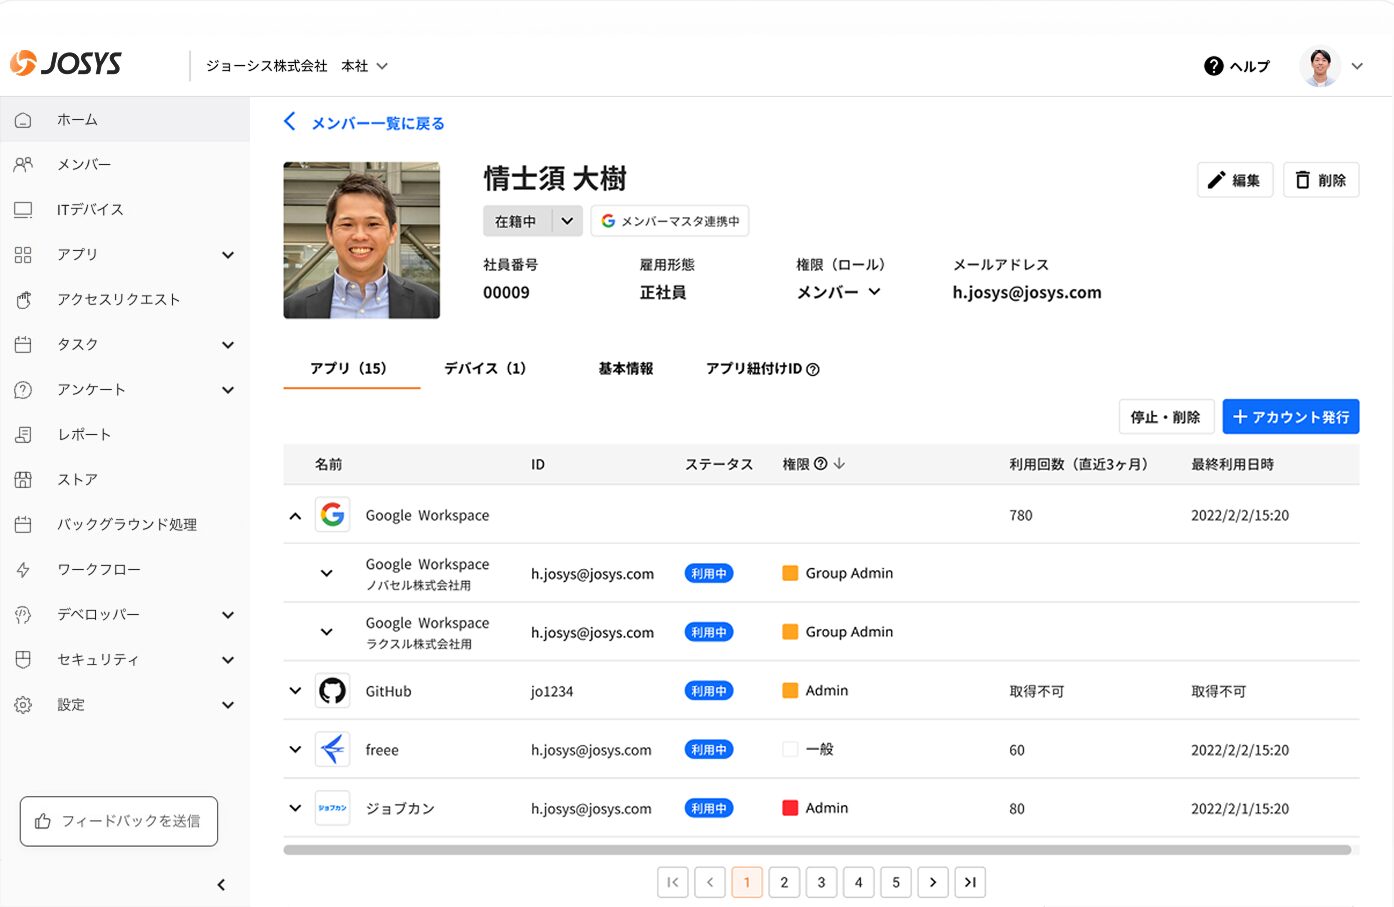Viewport: 1394px width, 907px height.
Task: Expand the ジョブカン row
Action: coord(295,808)
